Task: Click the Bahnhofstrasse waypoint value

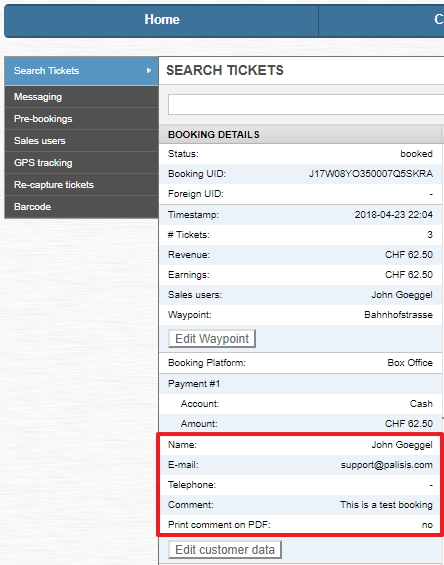Action: click(398, 315)
